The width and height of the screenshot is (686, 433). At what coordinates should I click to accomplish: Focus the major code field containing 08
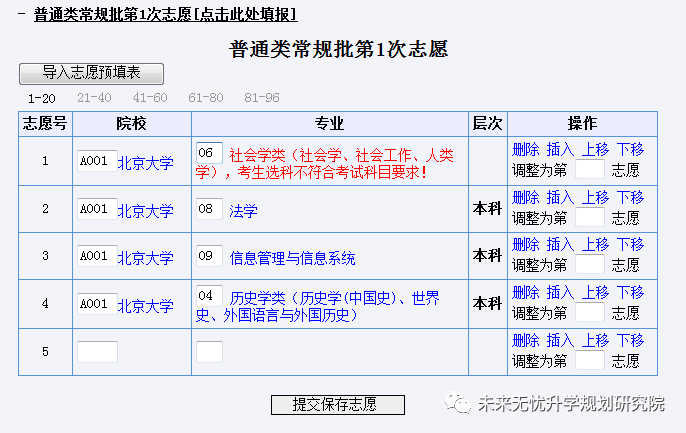click(209, 209)
